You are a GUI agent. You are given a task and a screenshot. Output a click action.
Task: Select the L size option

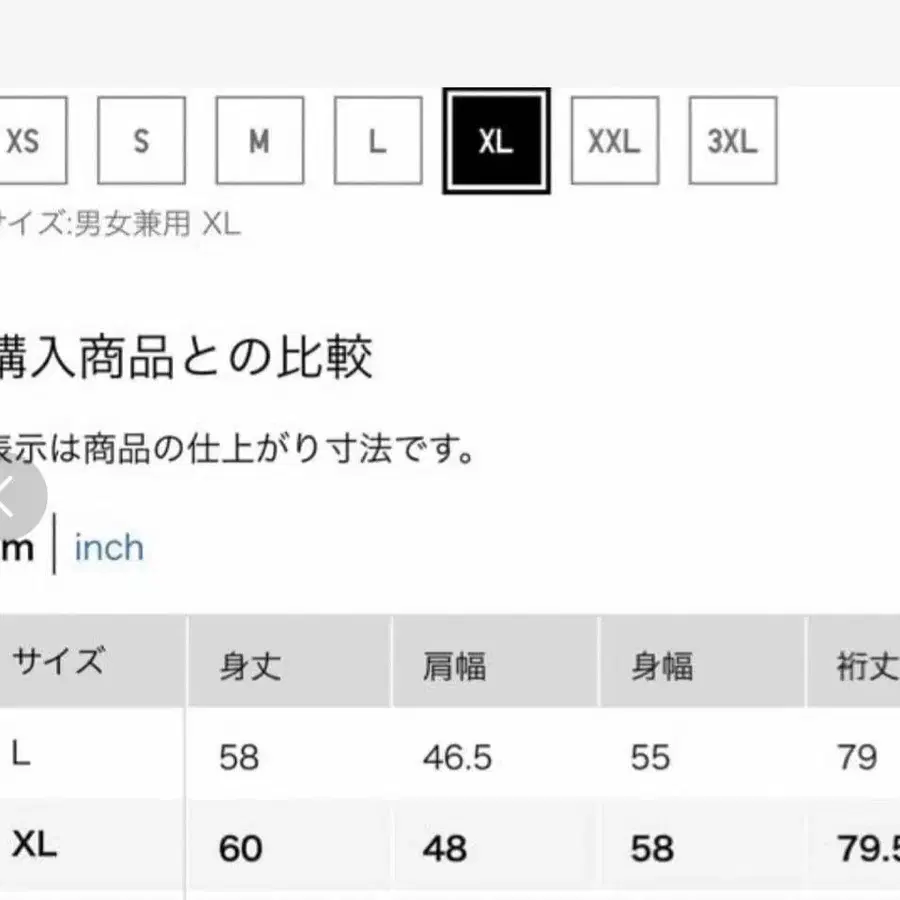377,142
